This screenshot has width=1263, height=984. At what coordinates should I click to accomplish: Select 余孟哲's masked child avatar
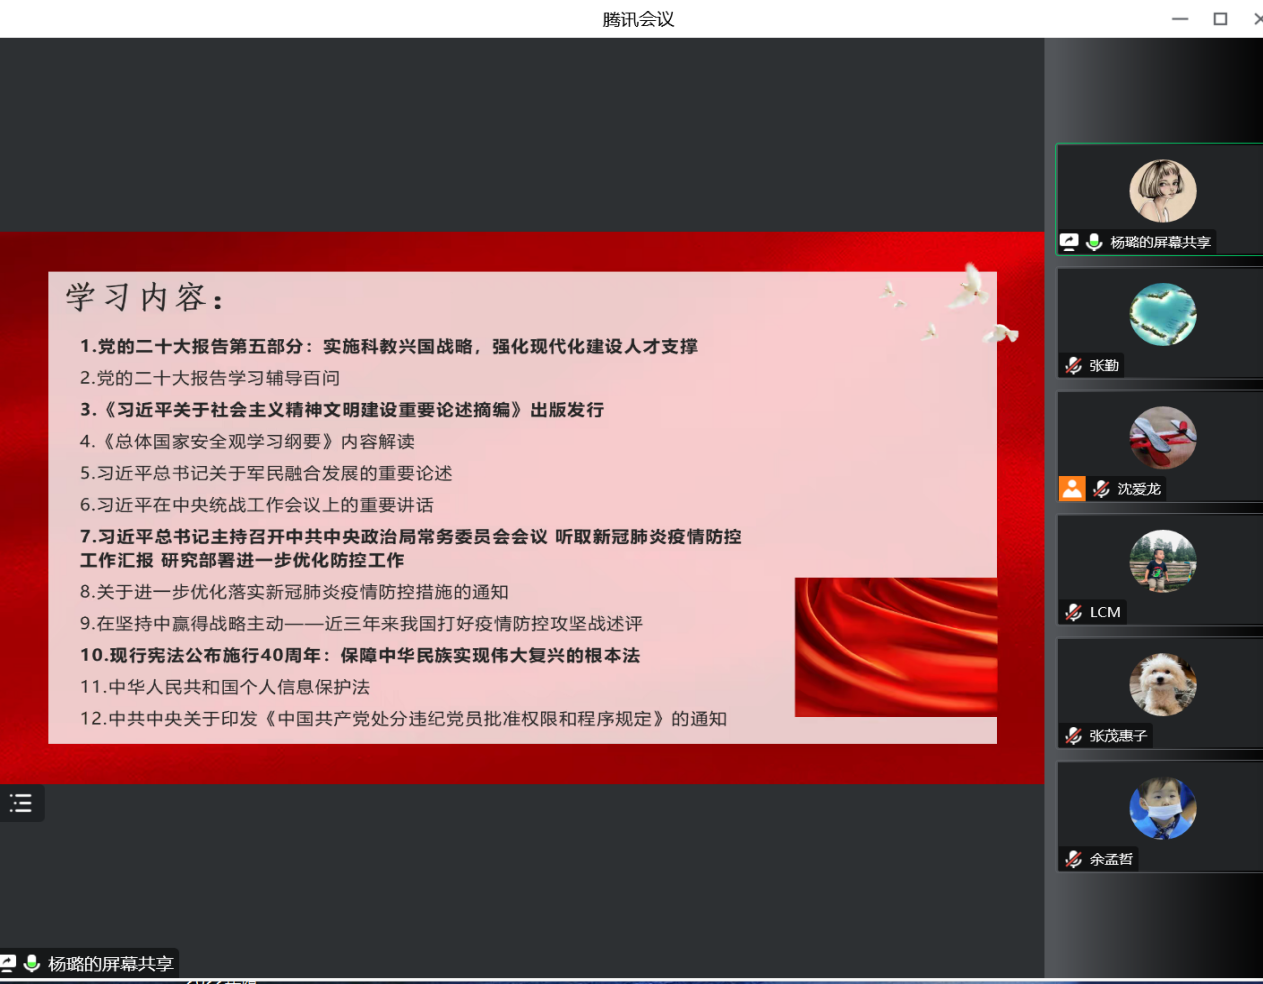(1162, 808)
